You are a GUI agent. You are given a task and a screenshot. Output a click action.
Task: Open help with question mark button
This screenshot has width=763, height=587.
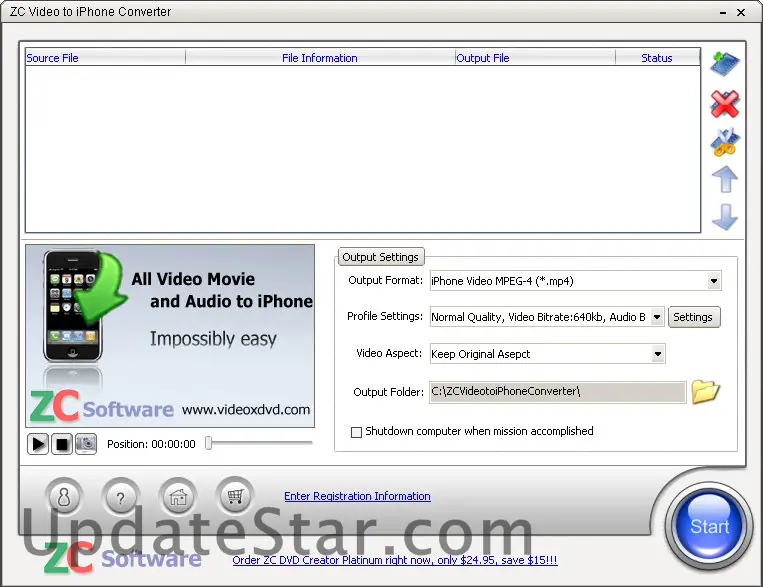click(x=121, y=496)
